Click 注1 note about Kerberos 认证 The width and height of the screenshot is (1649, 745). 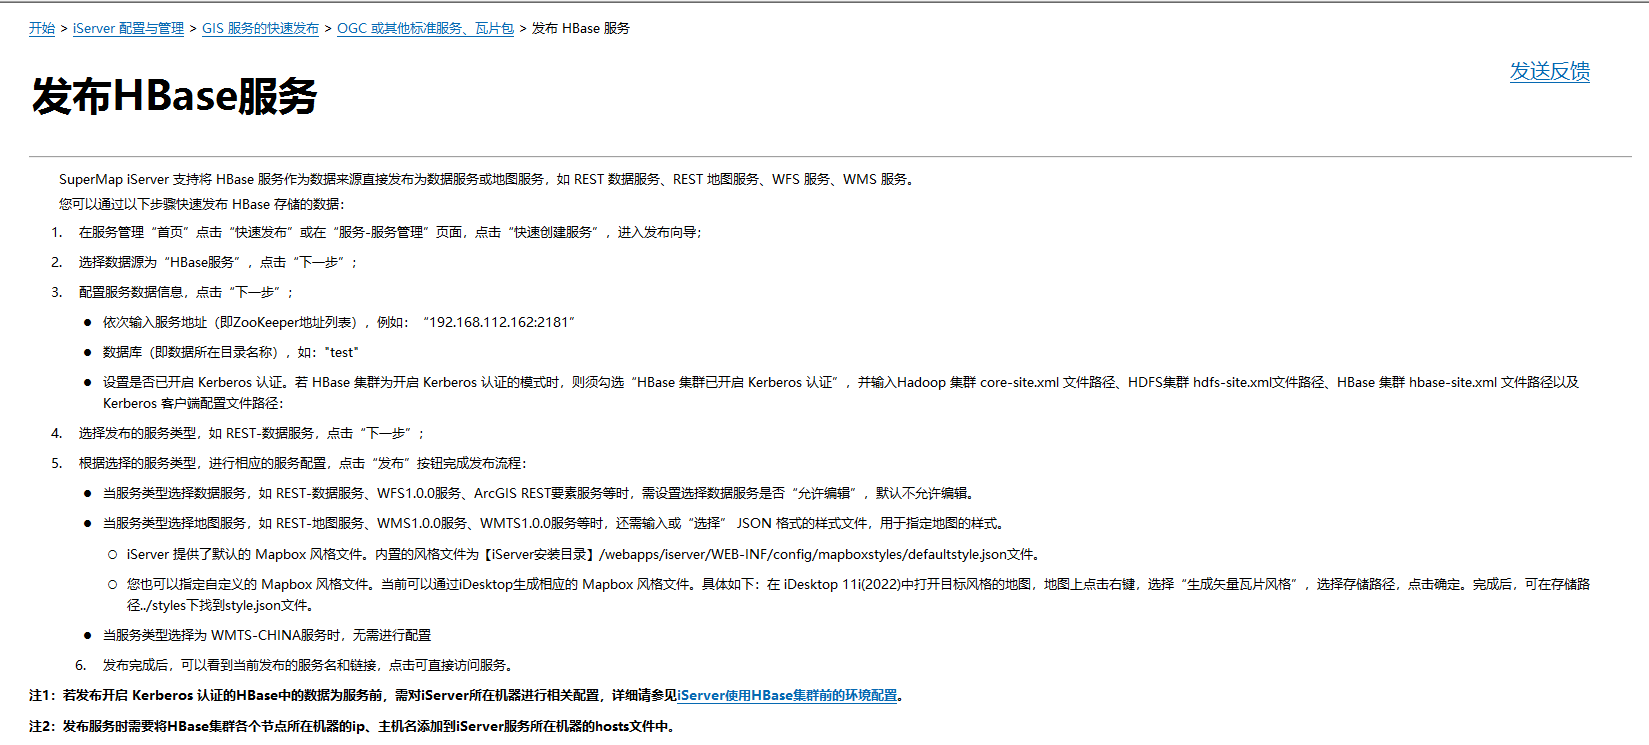pyautogui.click(x=466, y=695)
